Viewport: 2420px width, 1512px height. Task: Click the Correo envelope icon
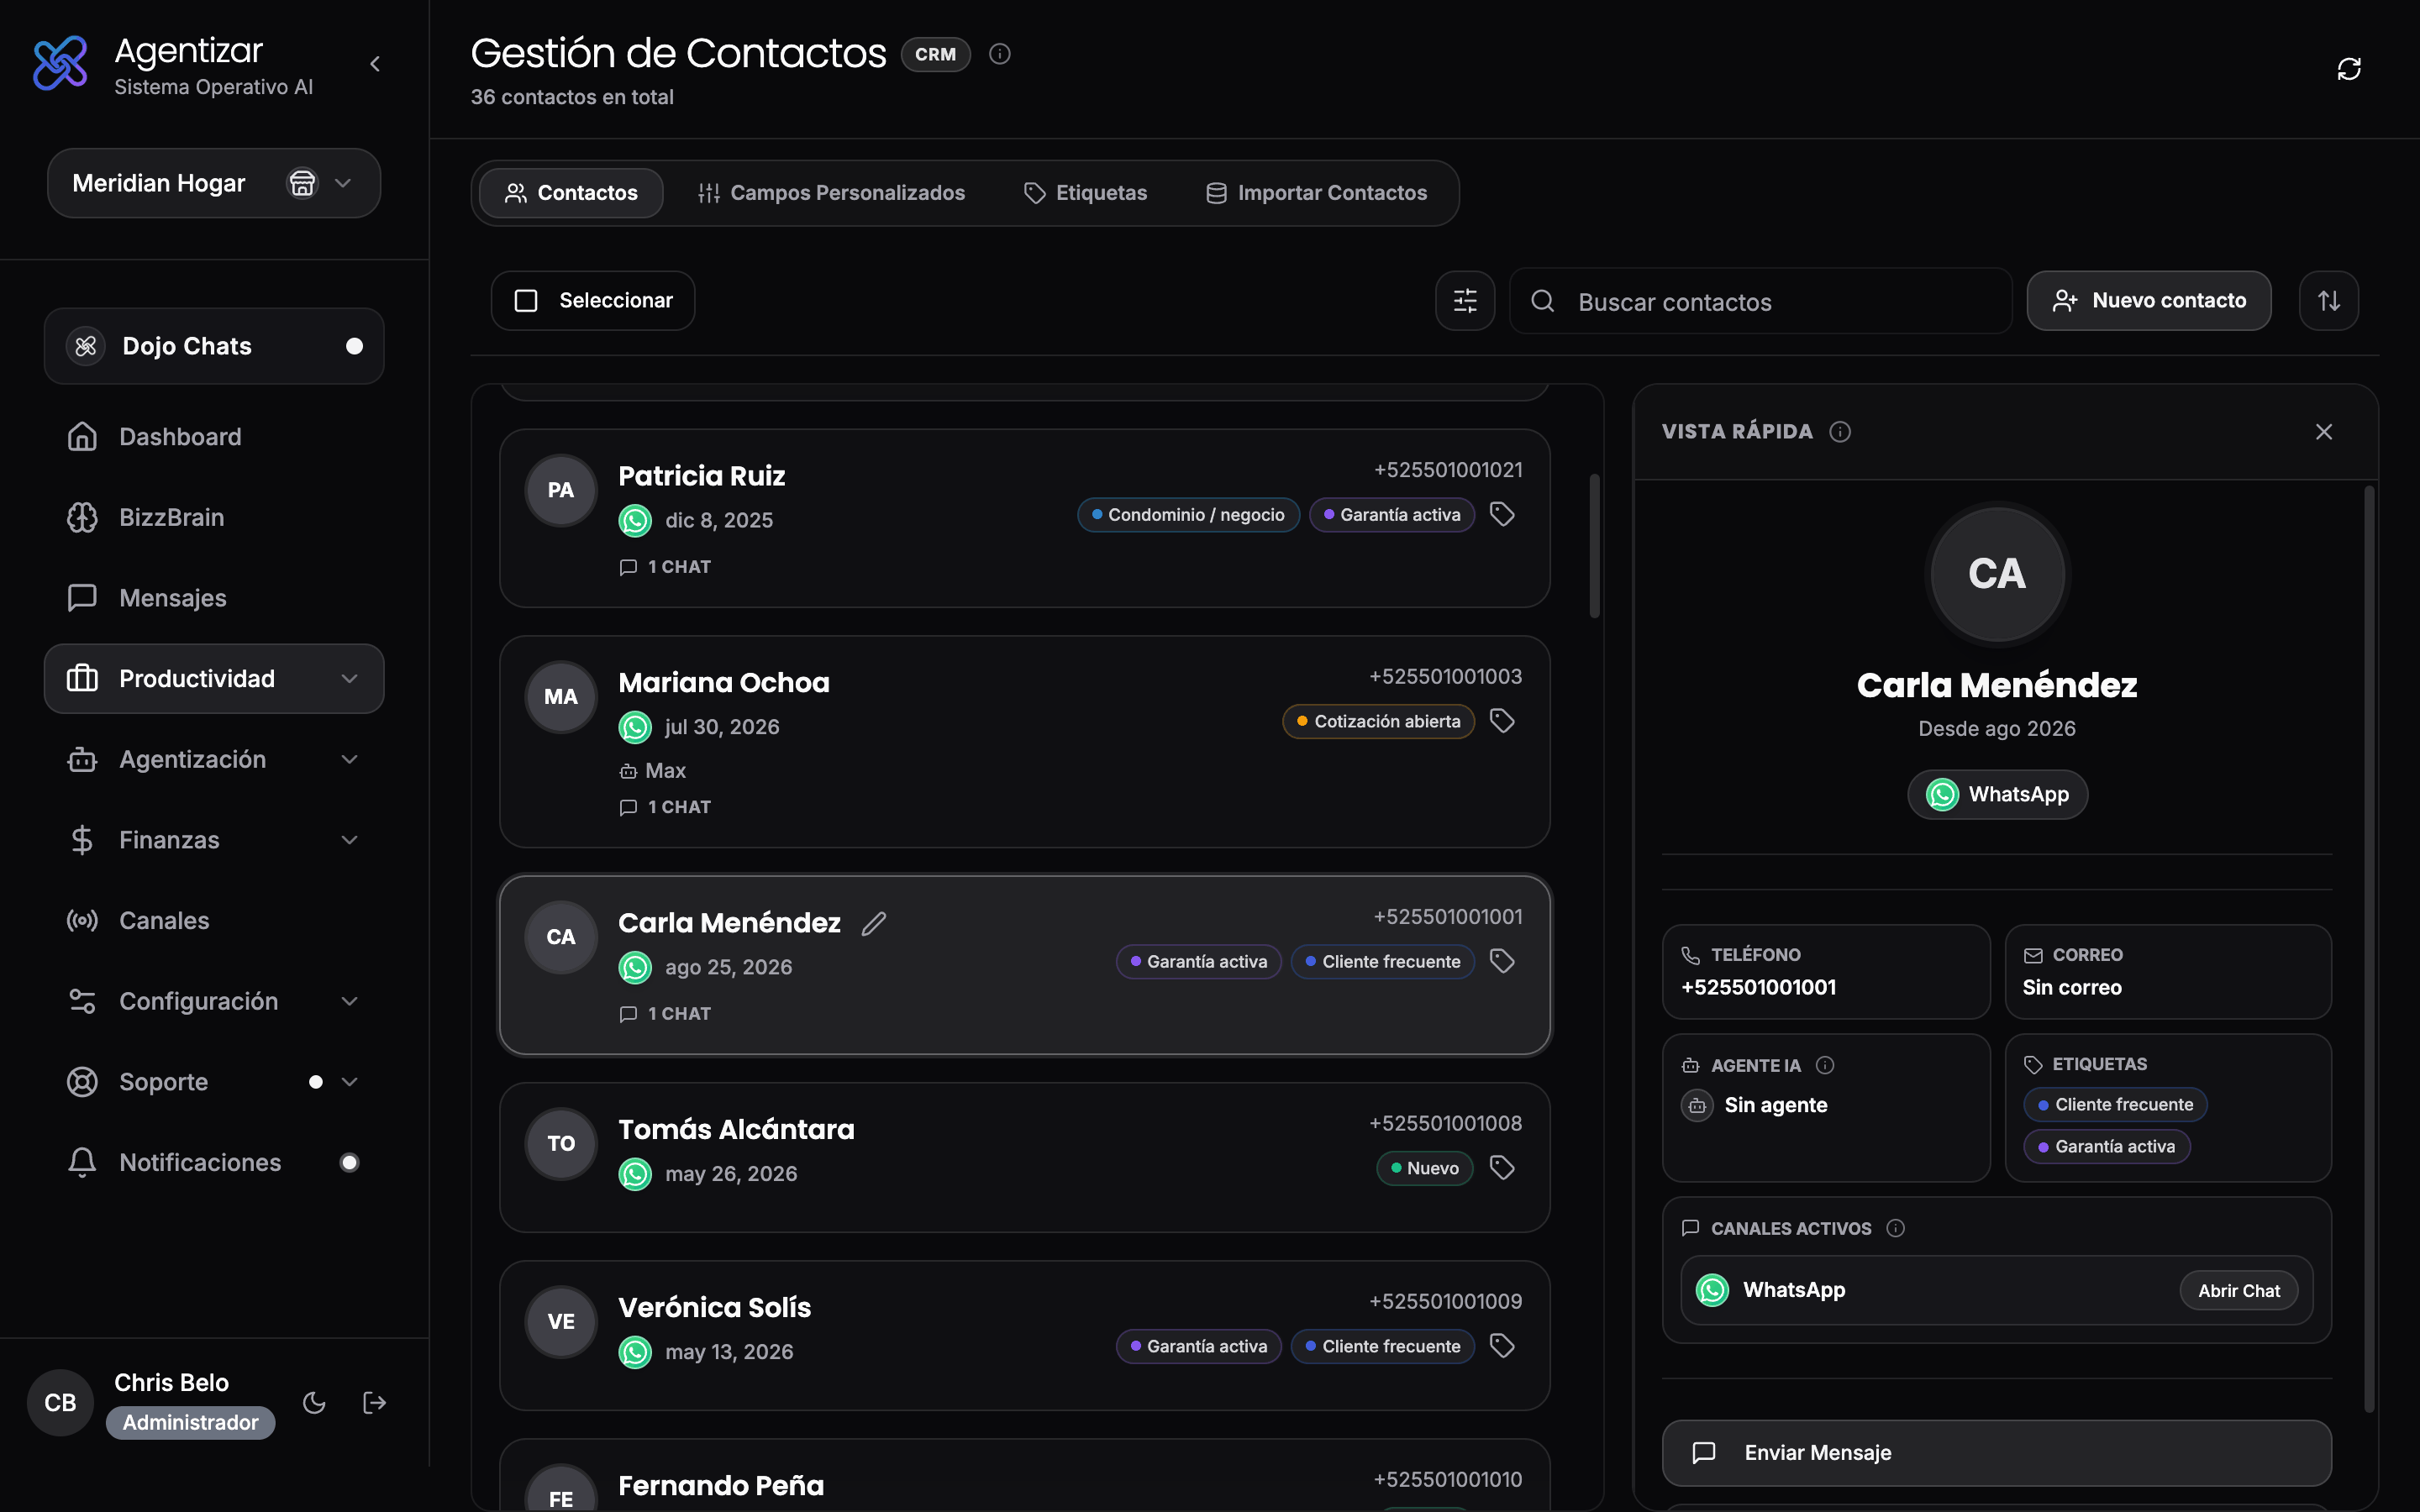click(x=2033, y=956)
